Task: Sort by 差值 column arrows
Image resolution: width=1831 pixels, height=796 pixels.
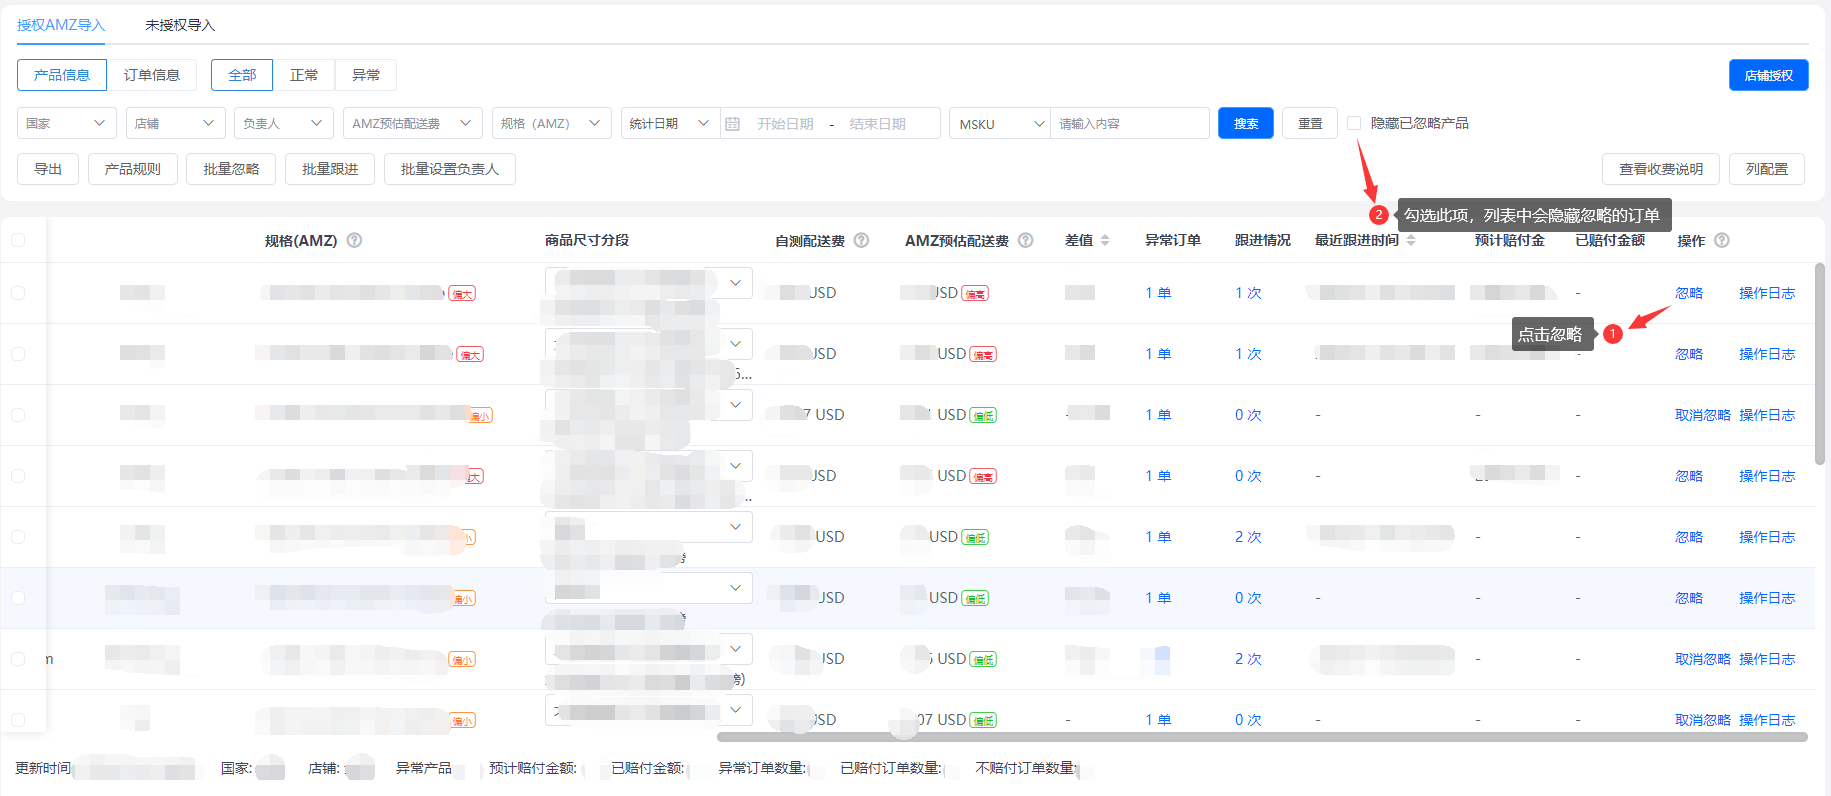Action: [x=1105, y=240]
